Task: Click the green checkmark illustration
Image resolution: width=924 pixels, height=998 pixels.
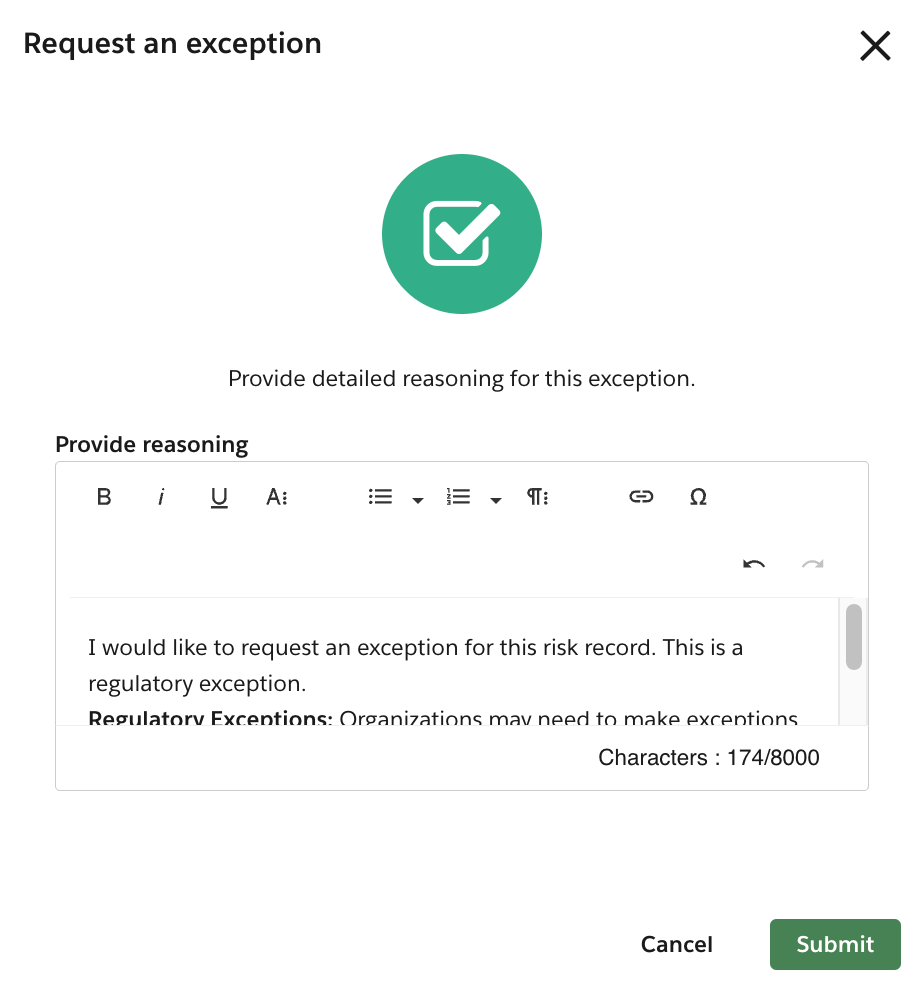Action: [462, 234]
